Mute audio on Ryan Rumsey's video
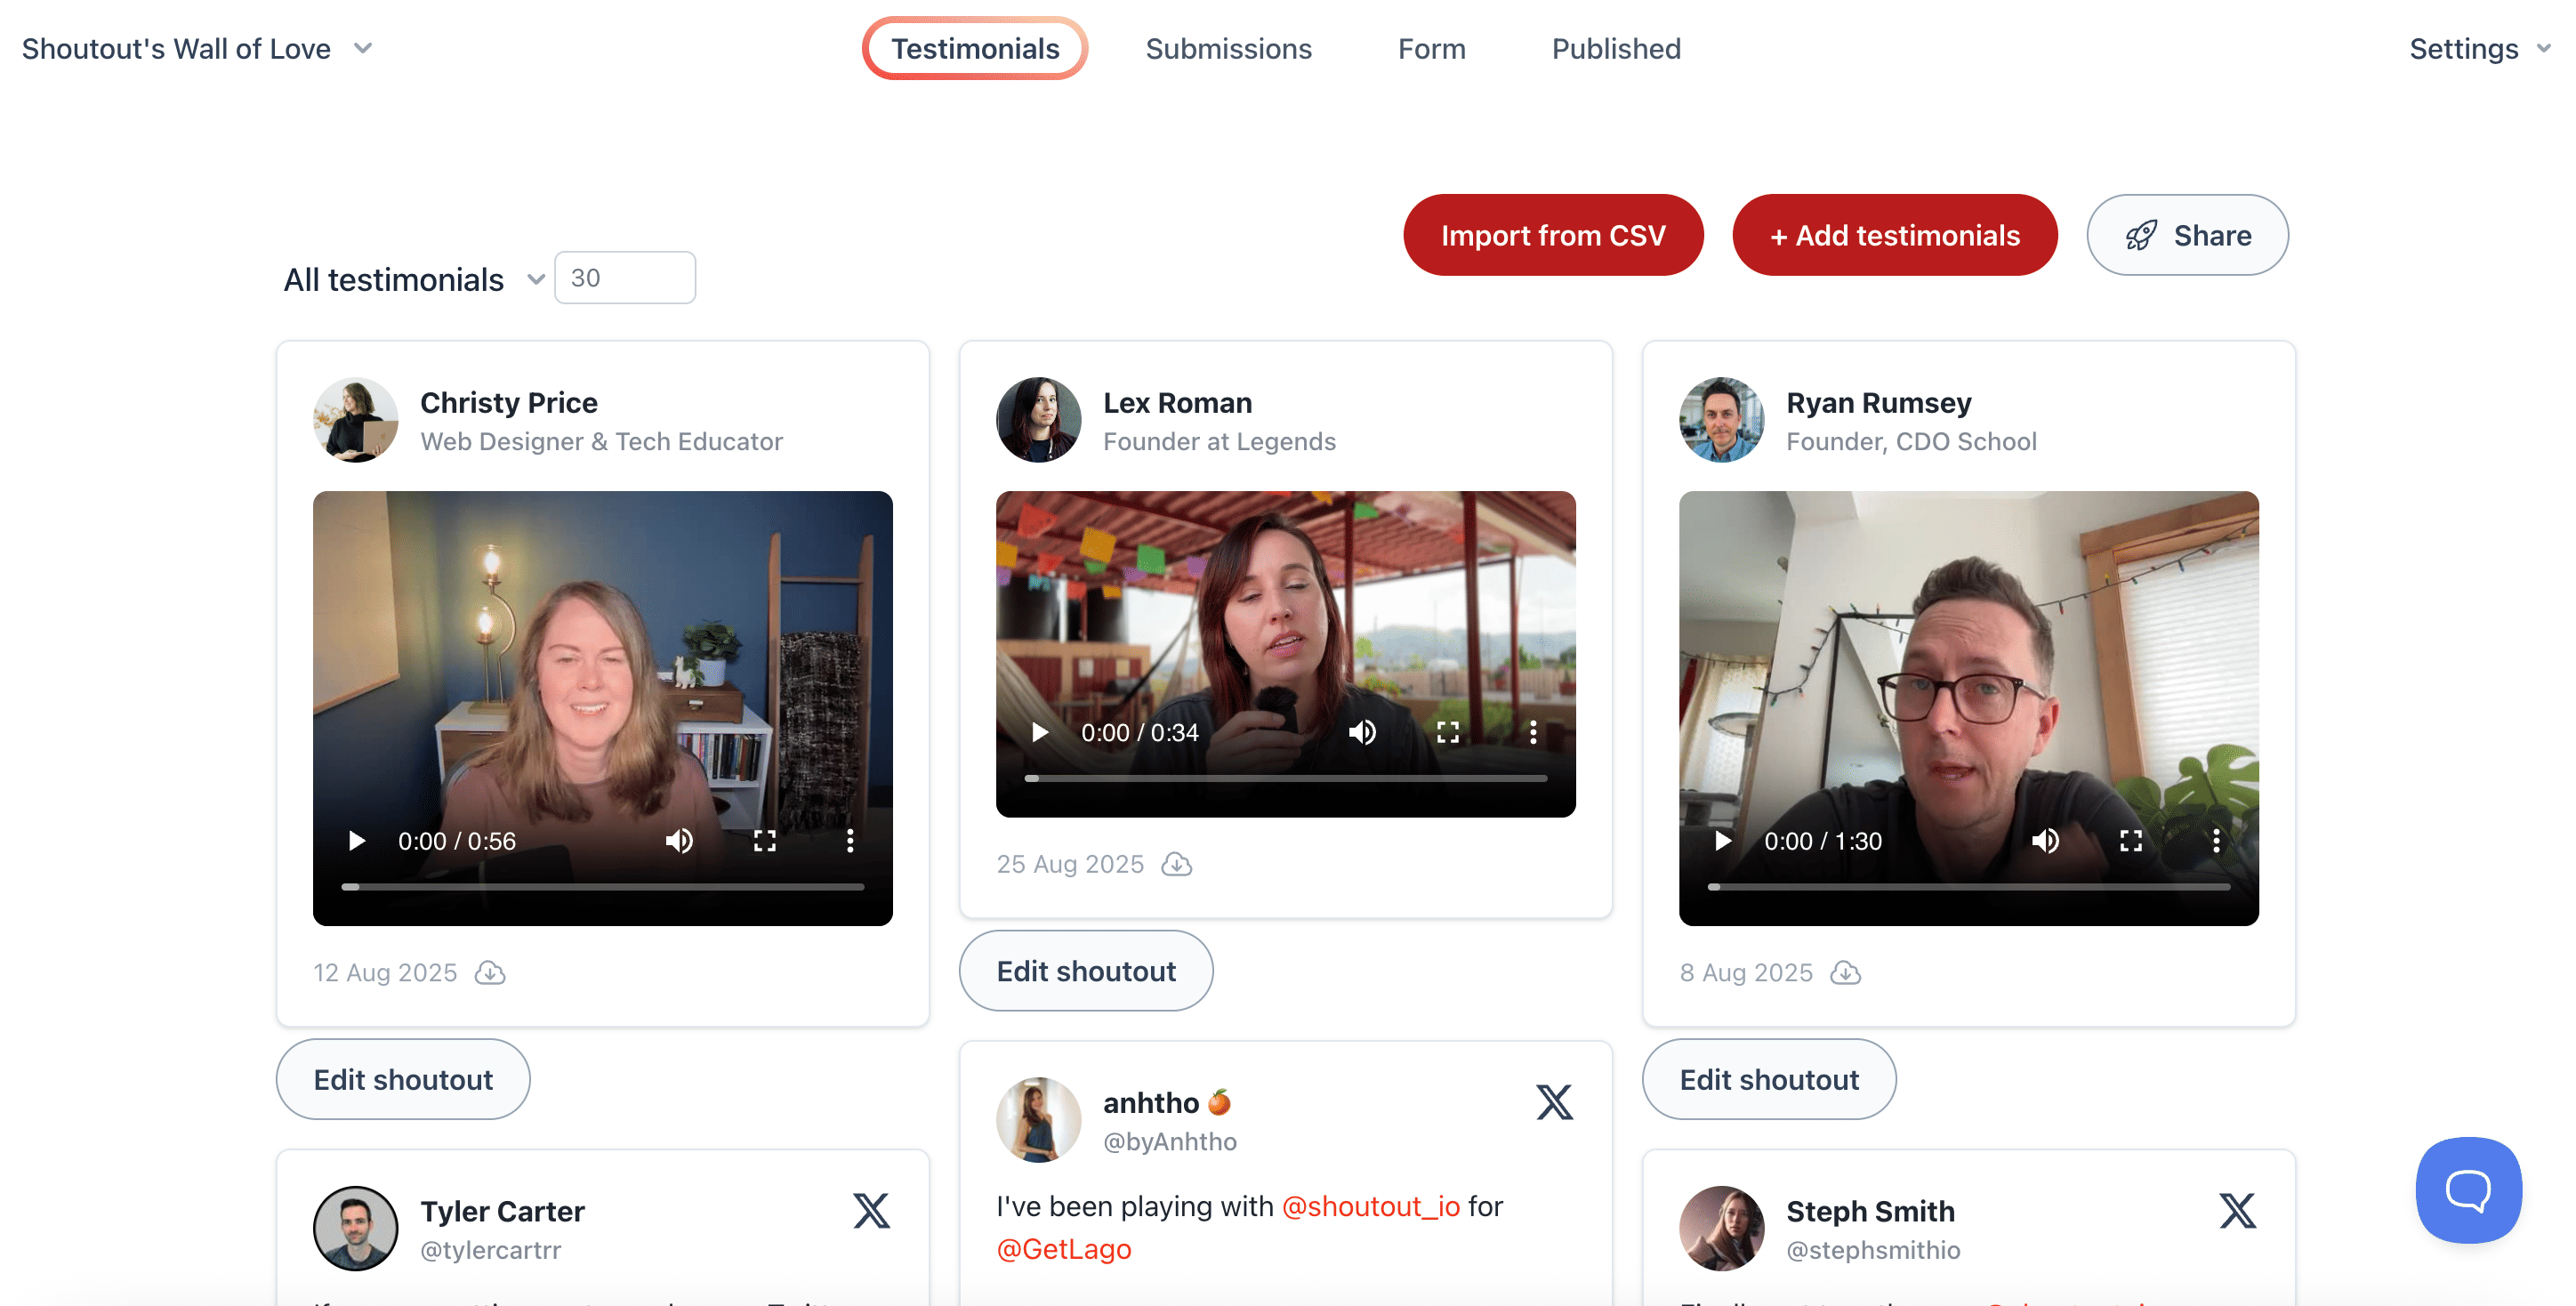This screenshot has width=2576, height=1306. tap(2044, 840)
